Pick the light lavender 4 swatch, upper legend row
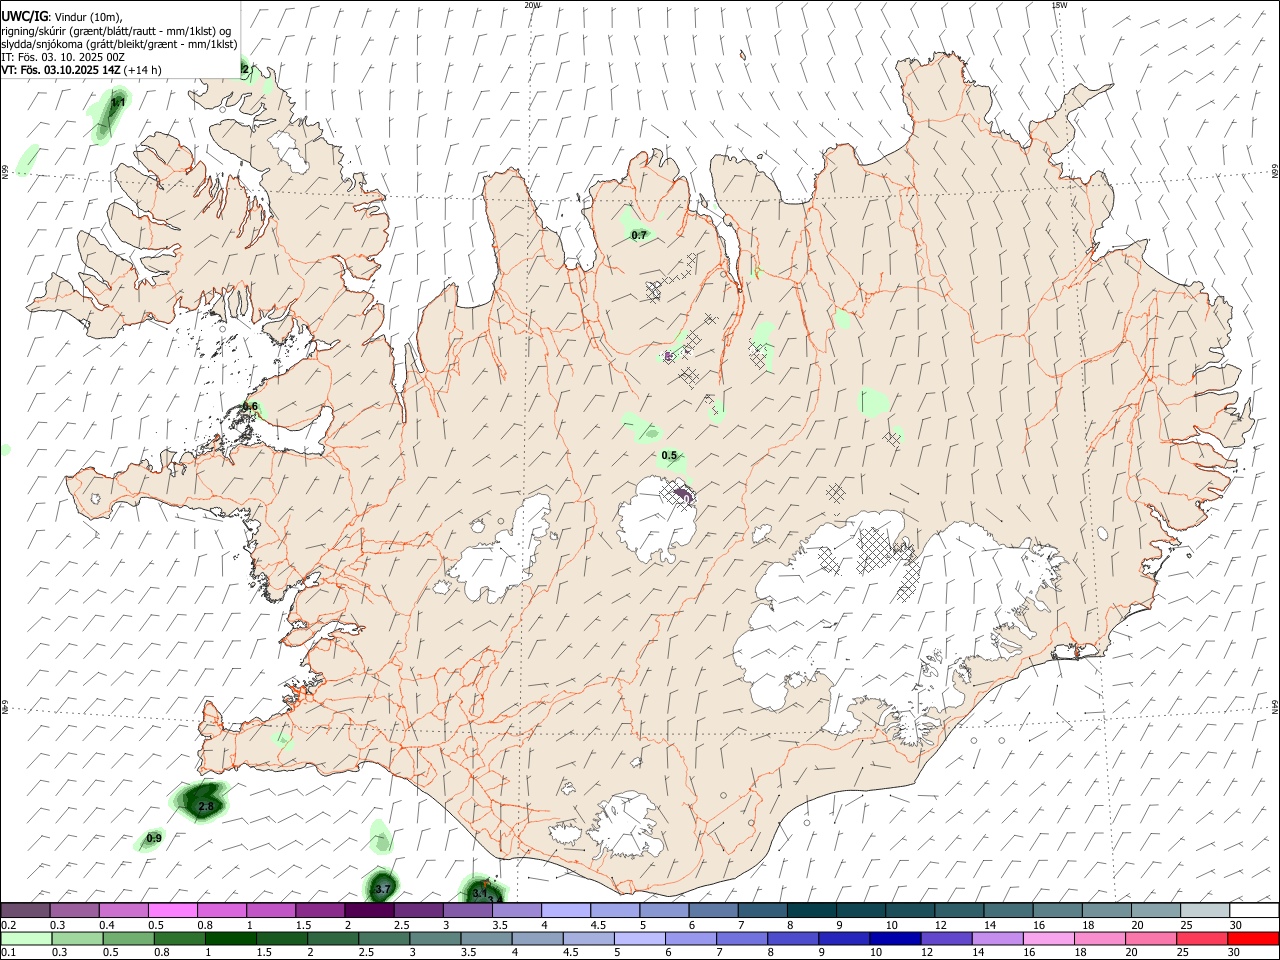1280x960 pixels. click(566, 910)
